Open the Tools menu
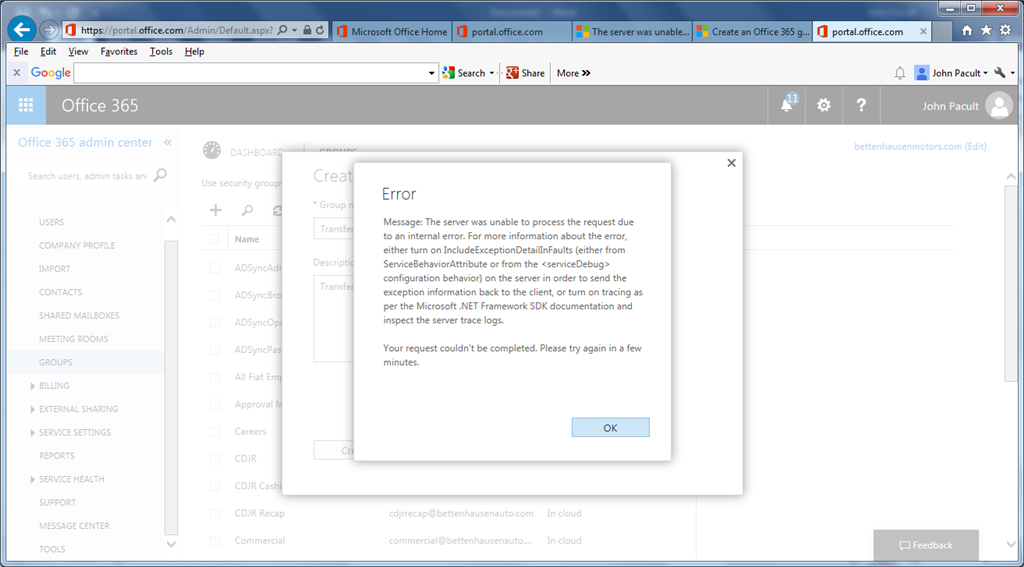The image size is (1024, 567). click(161, 52)
